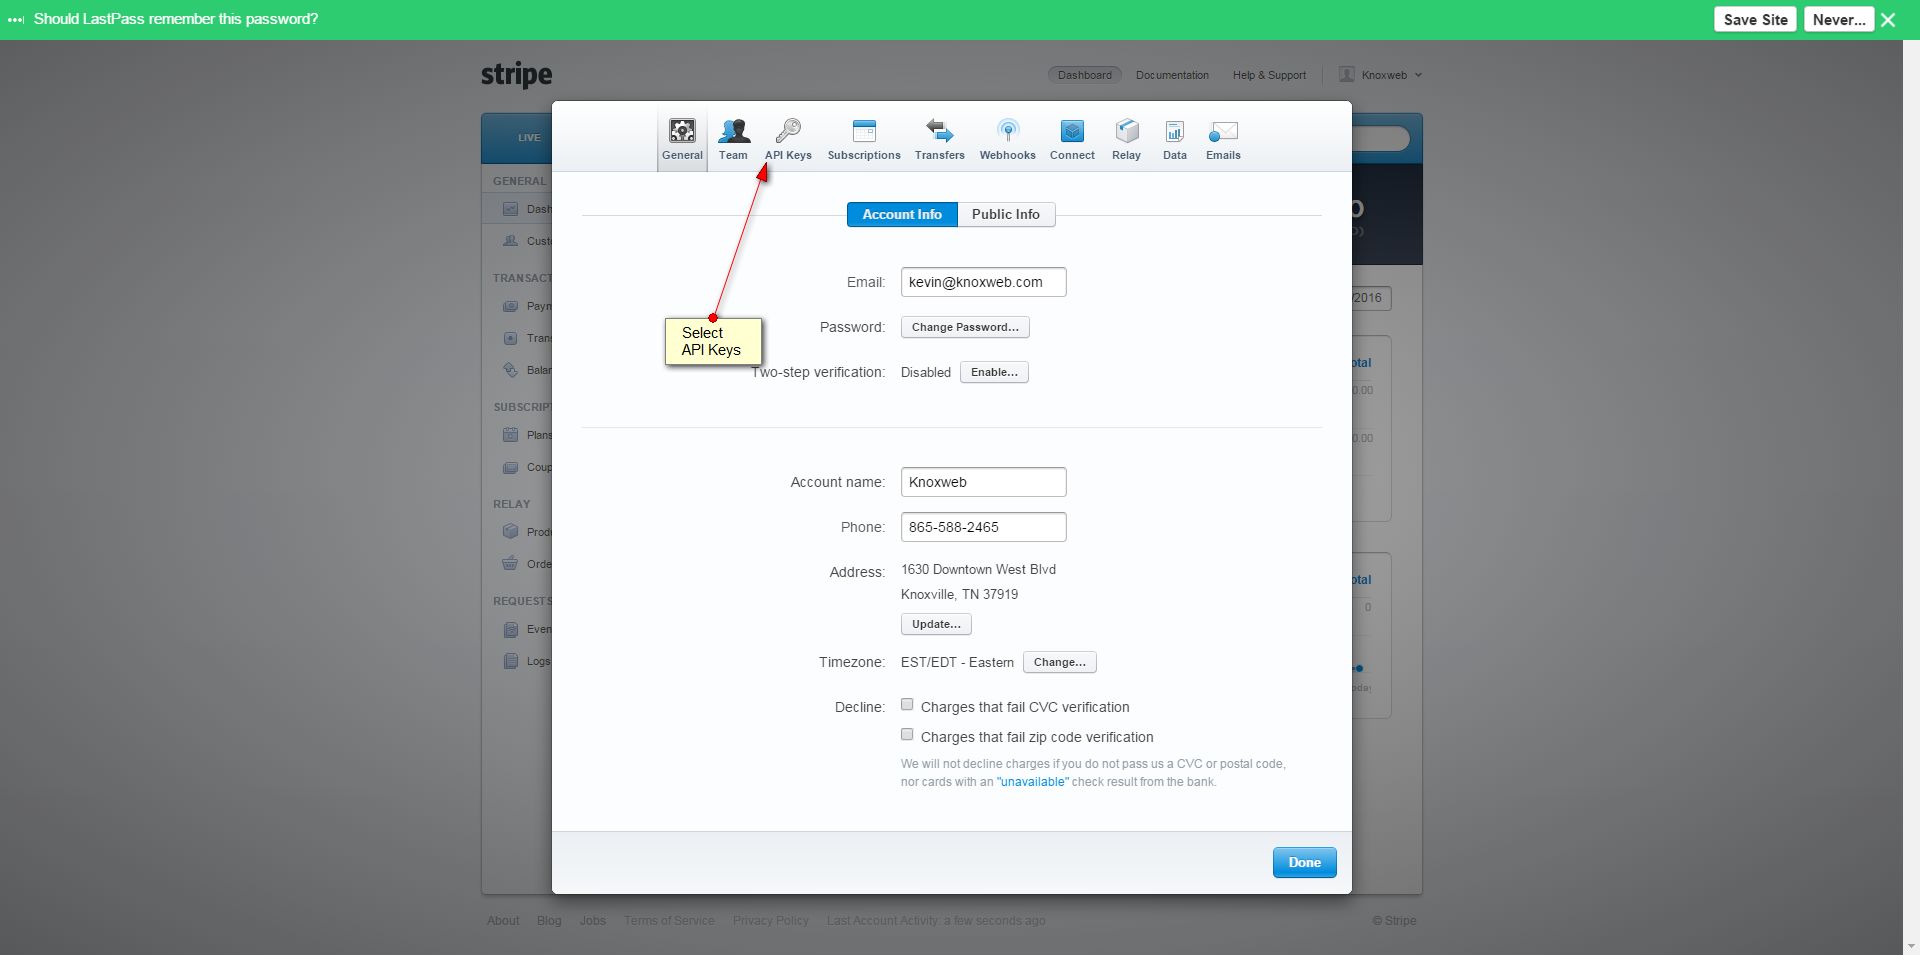This screenshot has height=955, width=1920.
Task: Click the Products sidebar icon
Action: tap(510, 532)
